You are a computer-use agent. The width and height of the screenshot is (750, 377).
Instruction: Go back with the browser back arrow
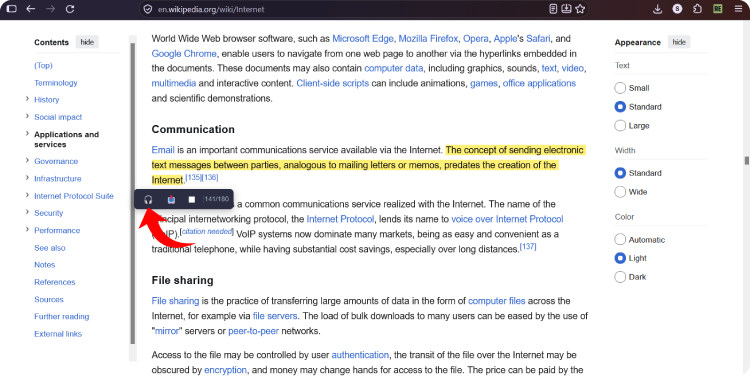click(x=31, y=9)
